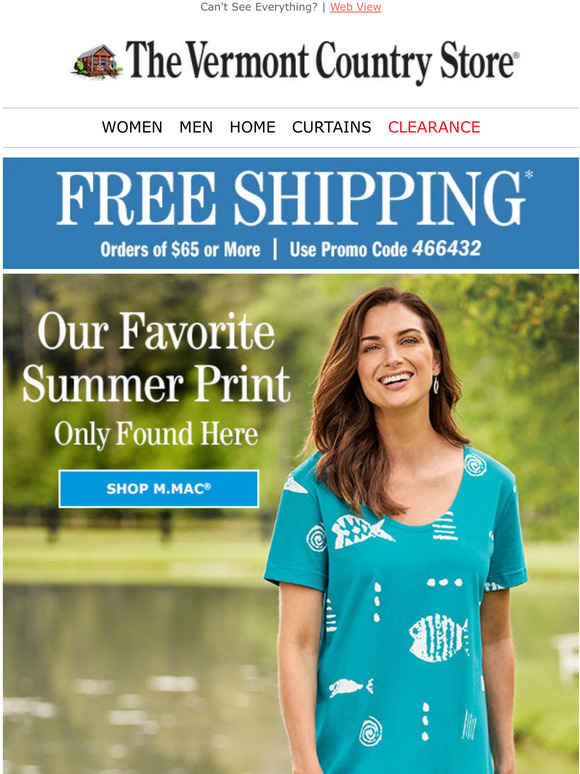
Task: Visit the red CLEARANCE link
Action: click(x=434, y=127)
